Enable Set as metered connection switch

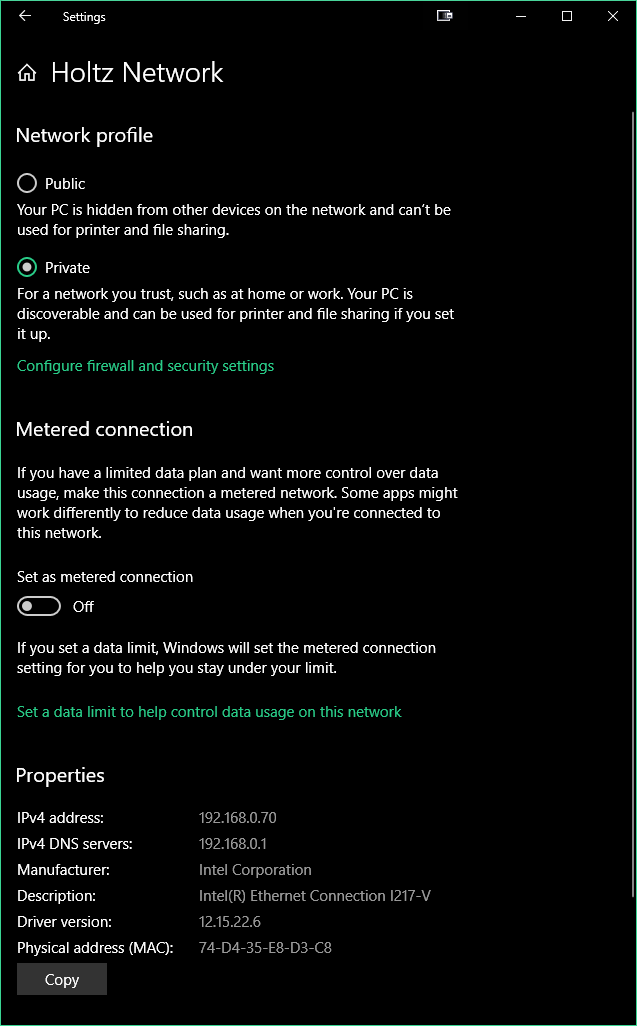[39, 607]
